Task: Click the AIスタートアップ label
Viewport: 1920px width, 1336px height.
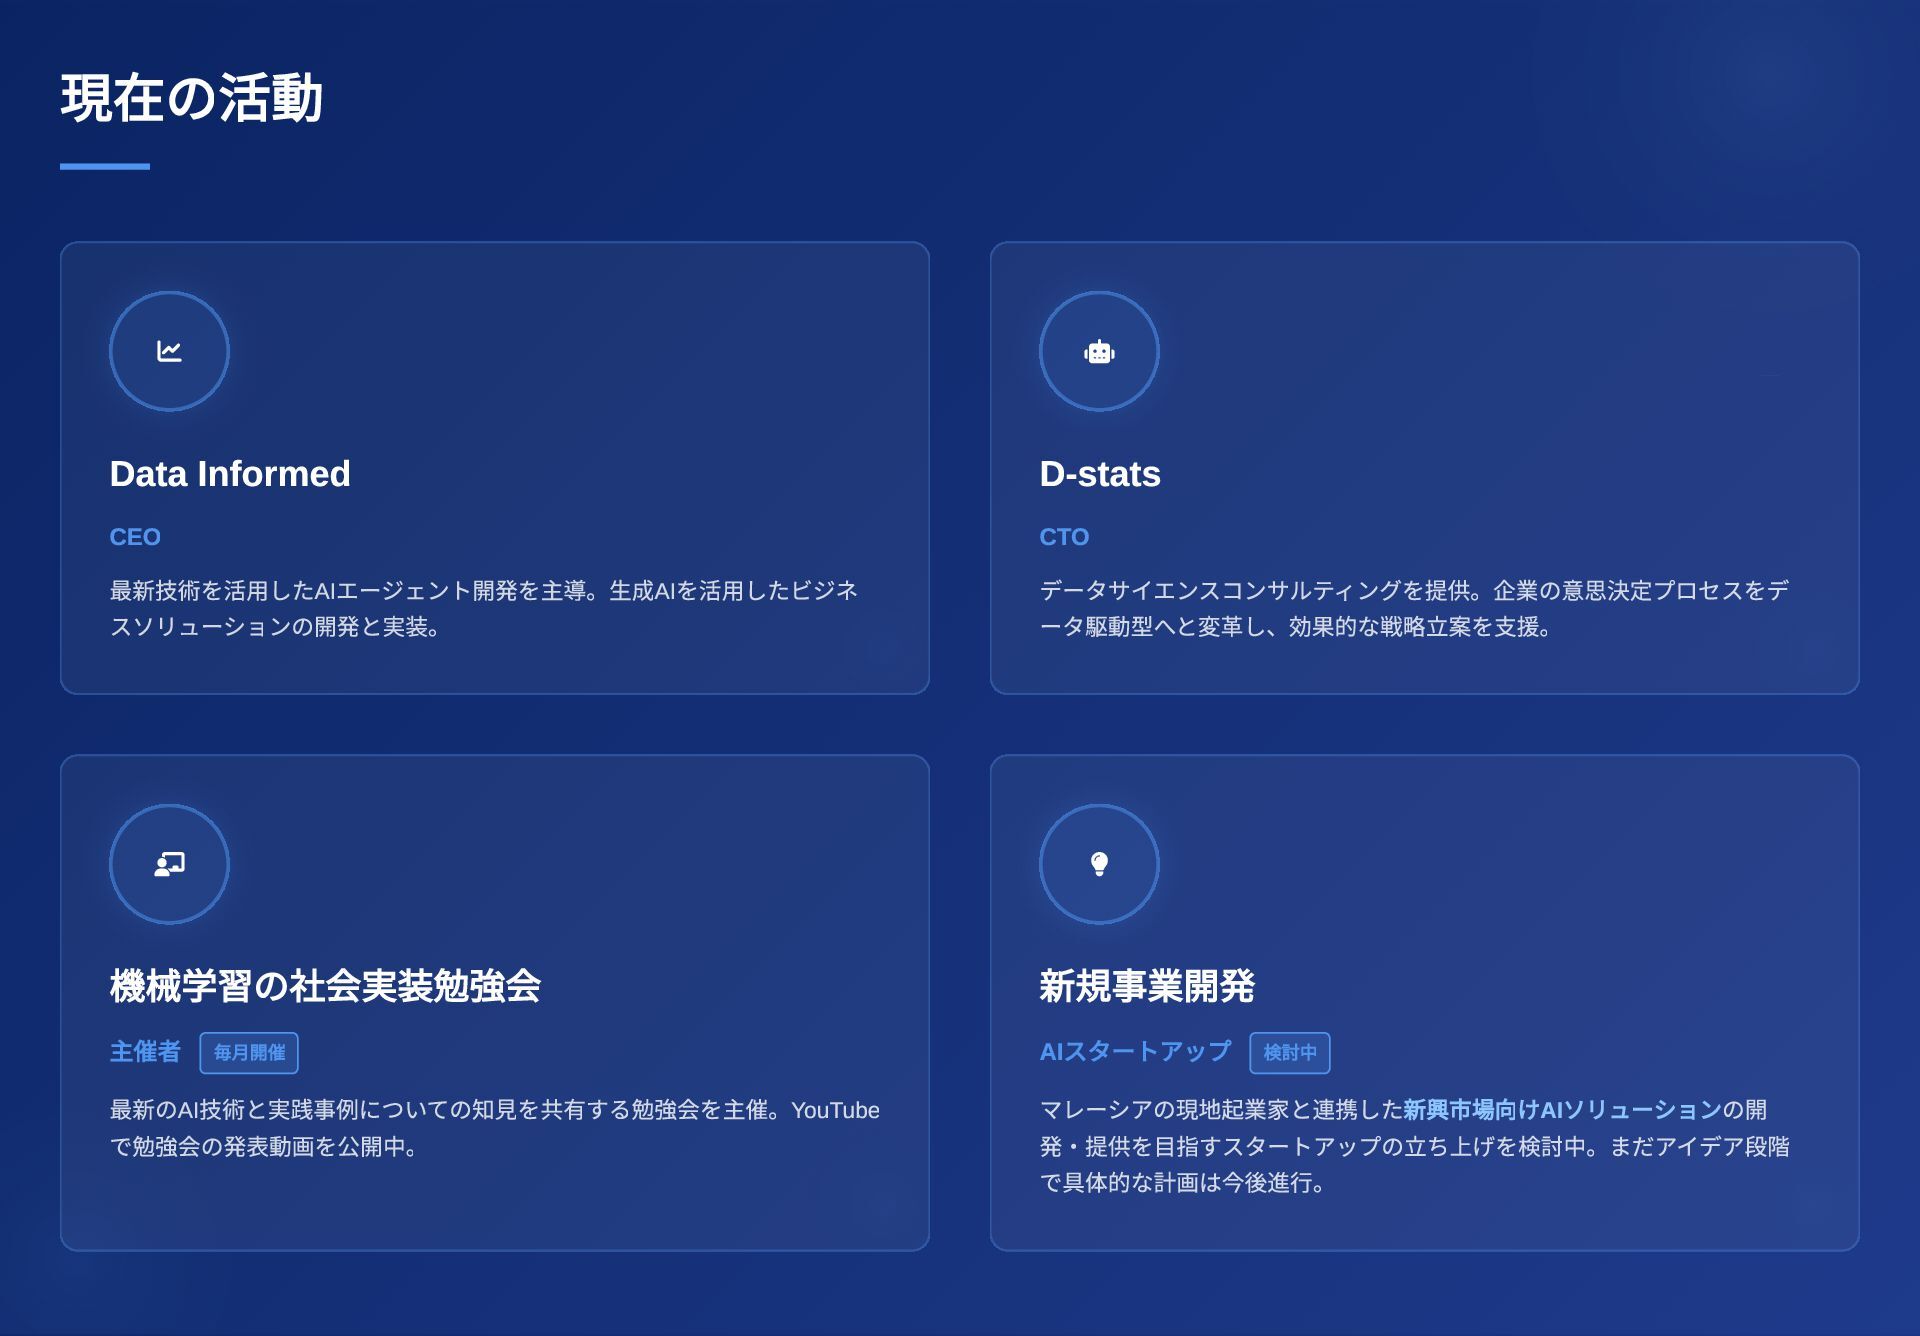Action: 1135,1052
